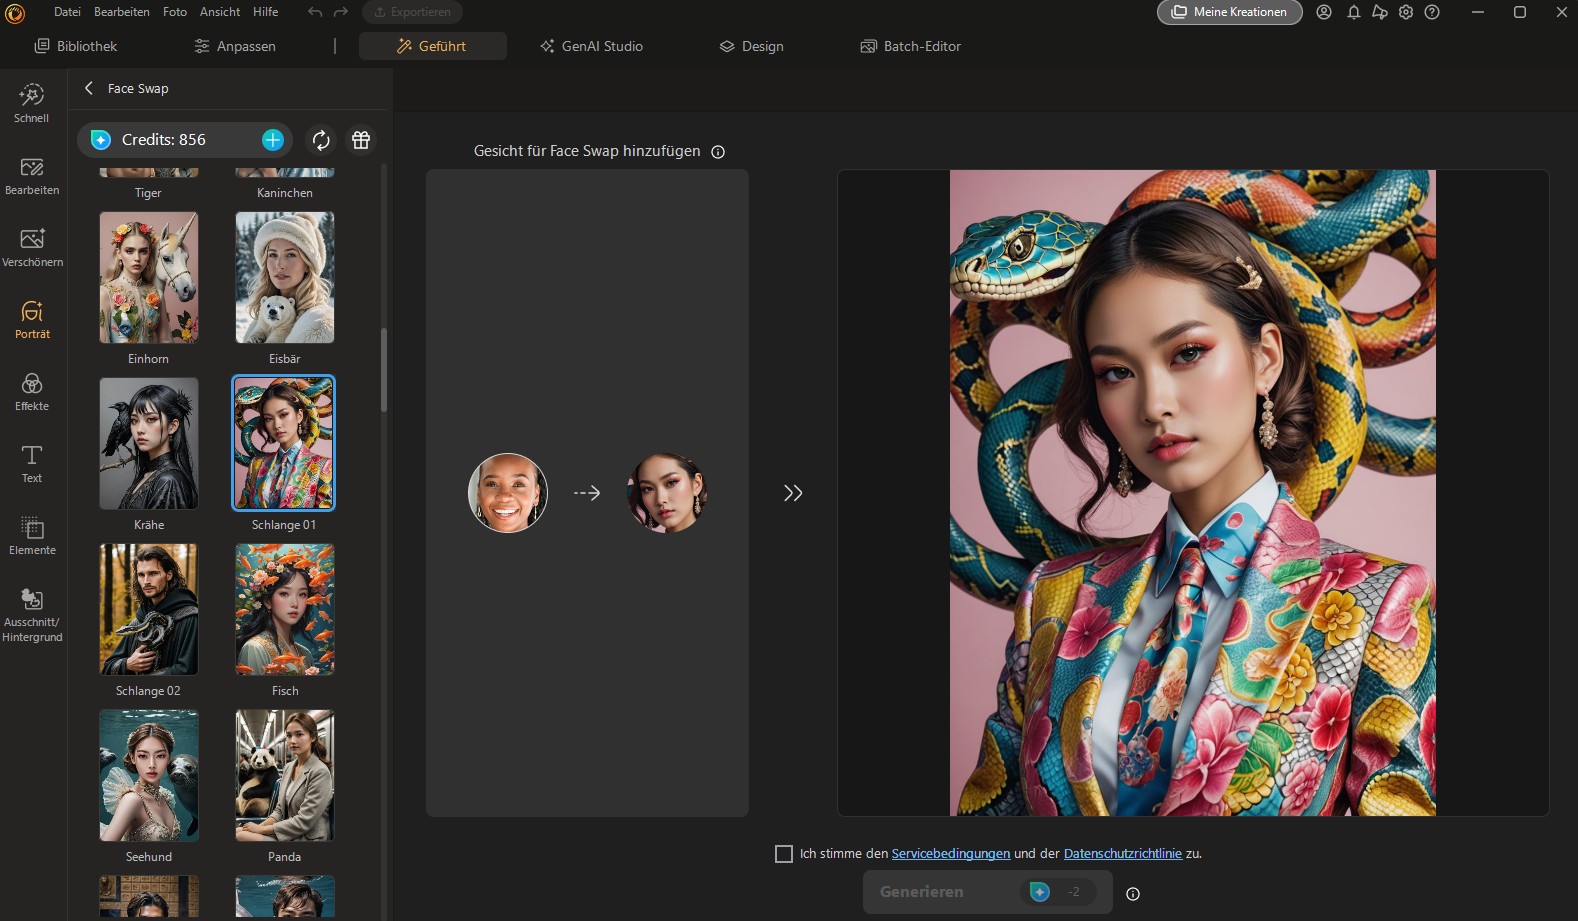Image resolution: width=1578 pixels, height=921 pixels.
Task: Select the Eisbär template thumbnail
Action: point(285,278)
